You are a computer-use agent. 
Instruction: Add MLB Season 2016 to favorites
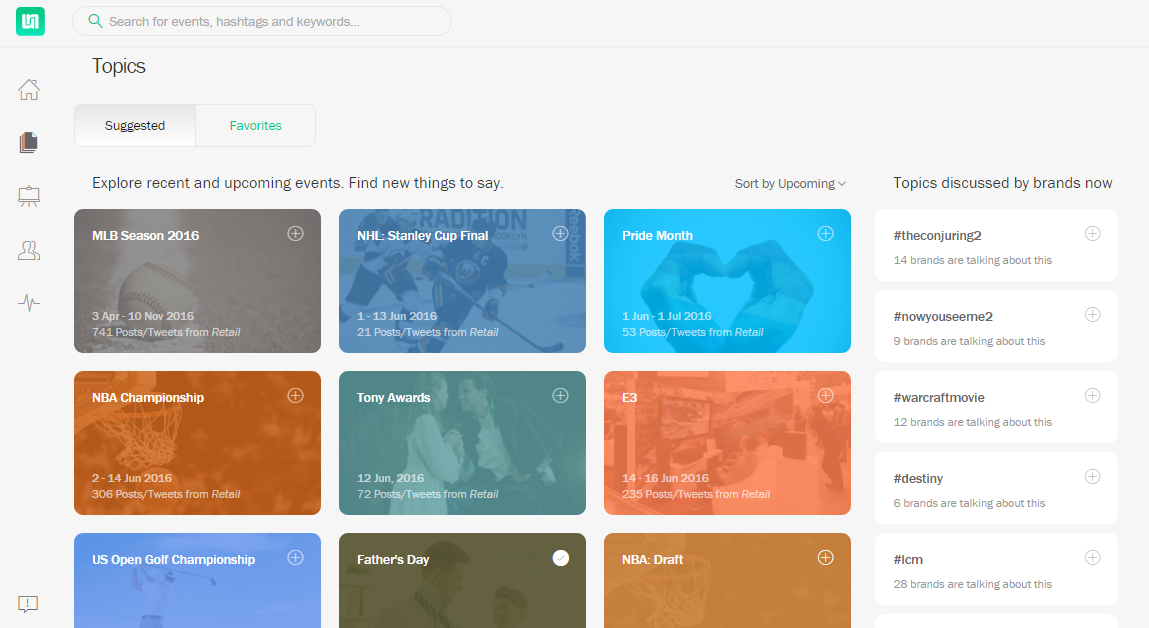[x=295, y=234]
